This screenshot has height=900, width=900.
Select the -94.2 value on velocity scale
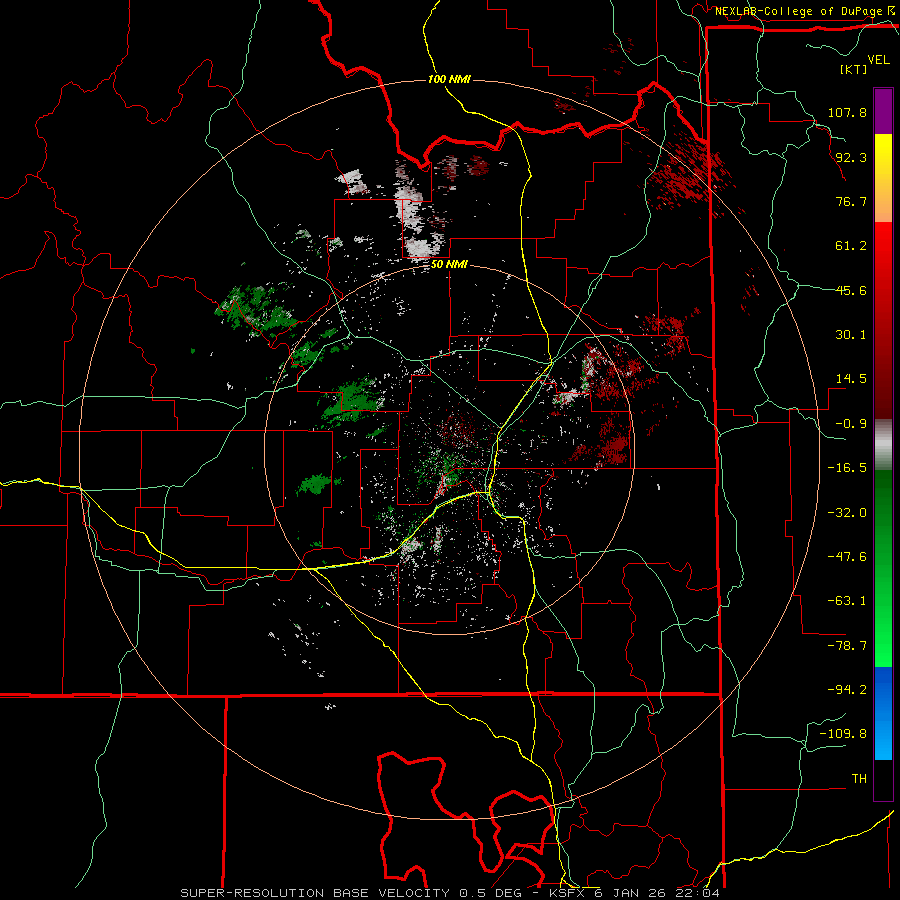point(847,690)
